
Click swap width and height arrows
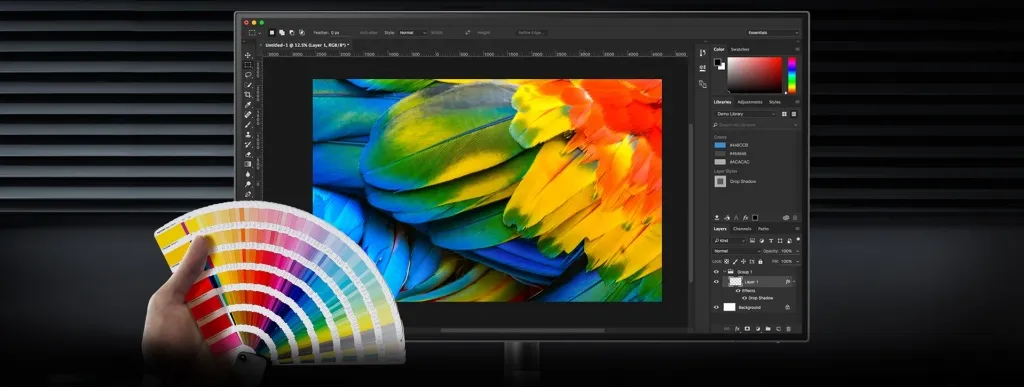(x=468, y=33)
